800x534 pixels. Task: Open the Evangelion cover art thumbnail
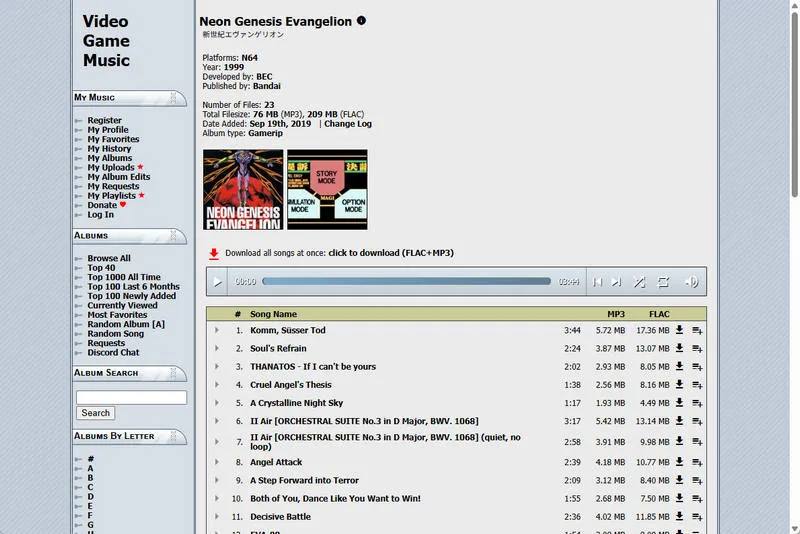[x=243, y=189]
